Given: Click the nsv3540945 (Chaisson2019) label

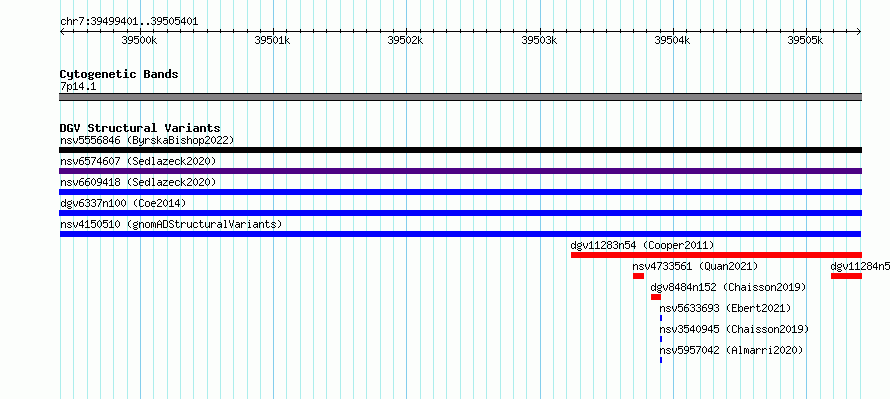Looking at the screenshot, I should click(x=734, y=329).
